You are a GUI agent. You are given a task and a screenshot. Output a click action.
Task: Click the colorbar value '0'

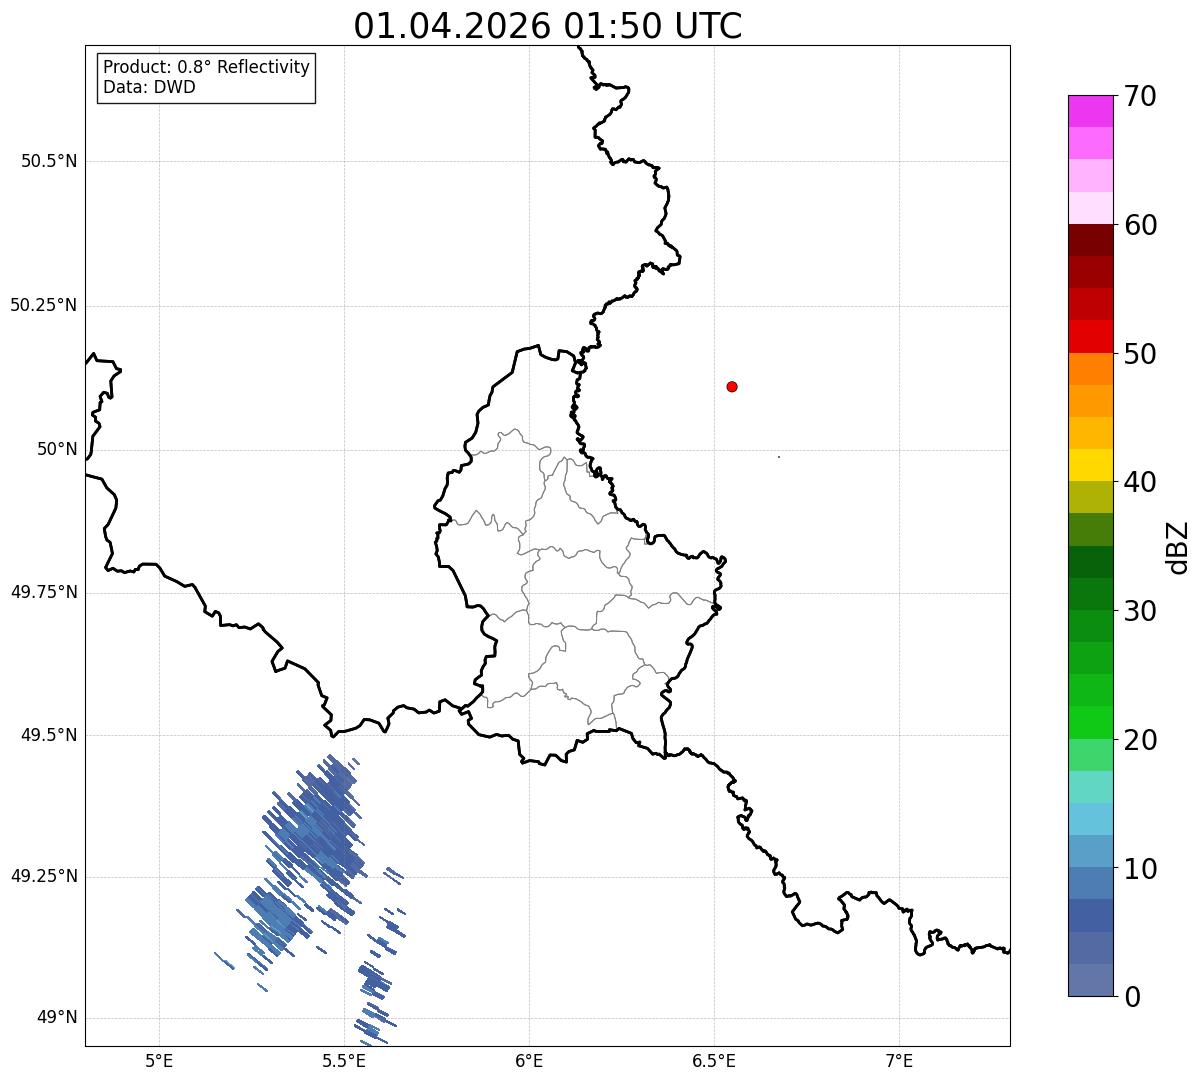(1132, 997)
